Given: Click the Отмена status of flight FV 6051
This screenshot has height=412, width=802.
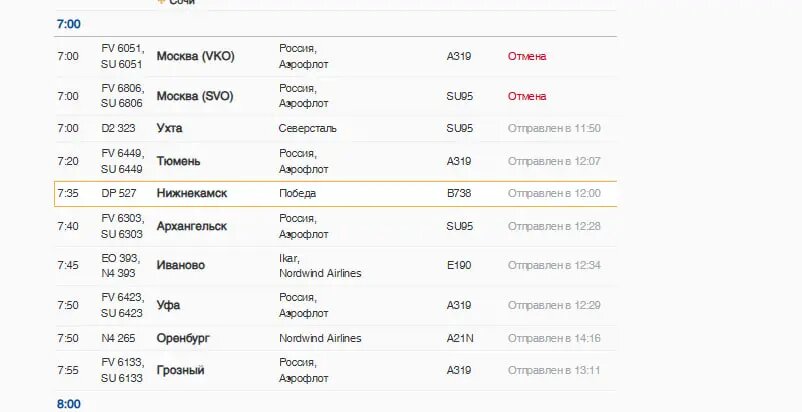Looking at the screenshot, I should coord(527,56).
